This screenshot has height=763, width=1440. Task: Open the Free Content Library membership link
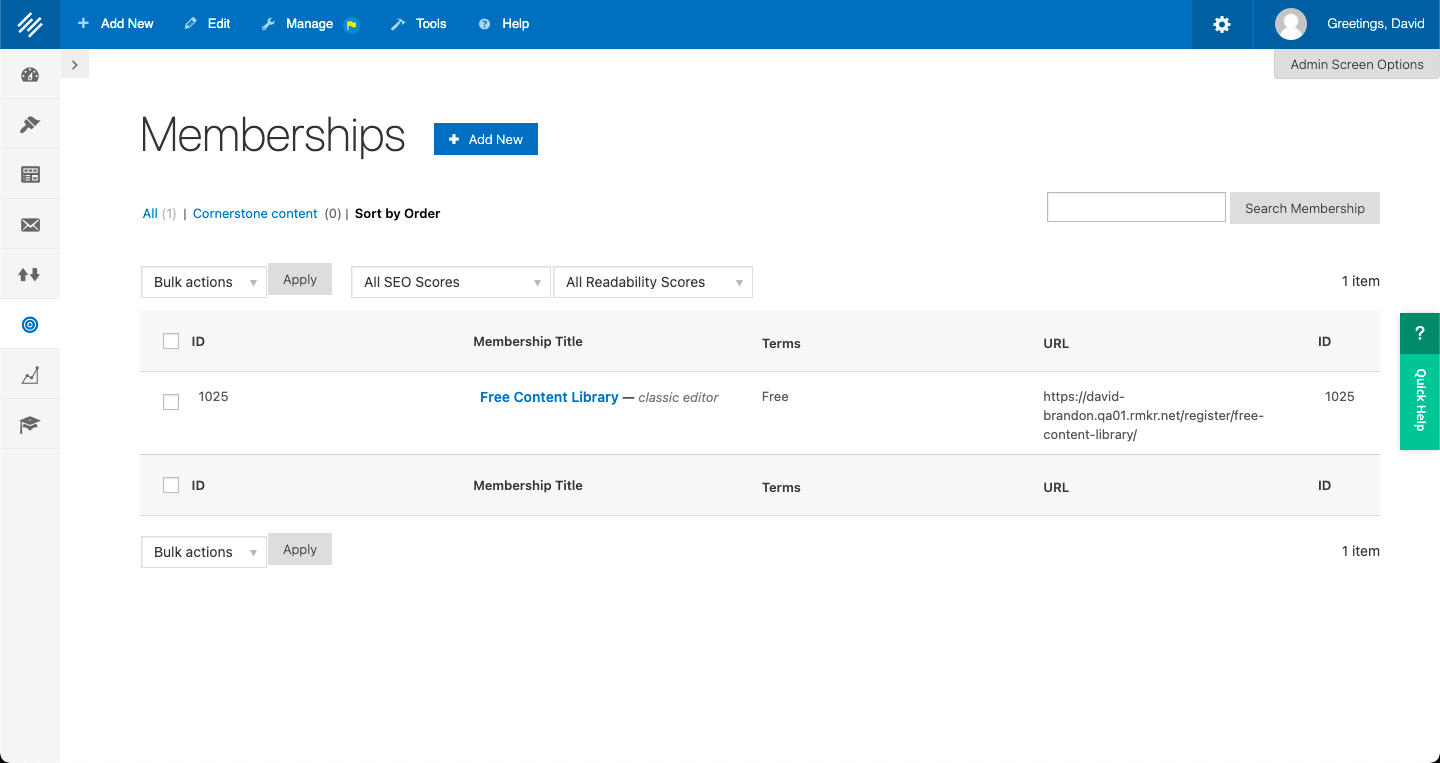549,396
